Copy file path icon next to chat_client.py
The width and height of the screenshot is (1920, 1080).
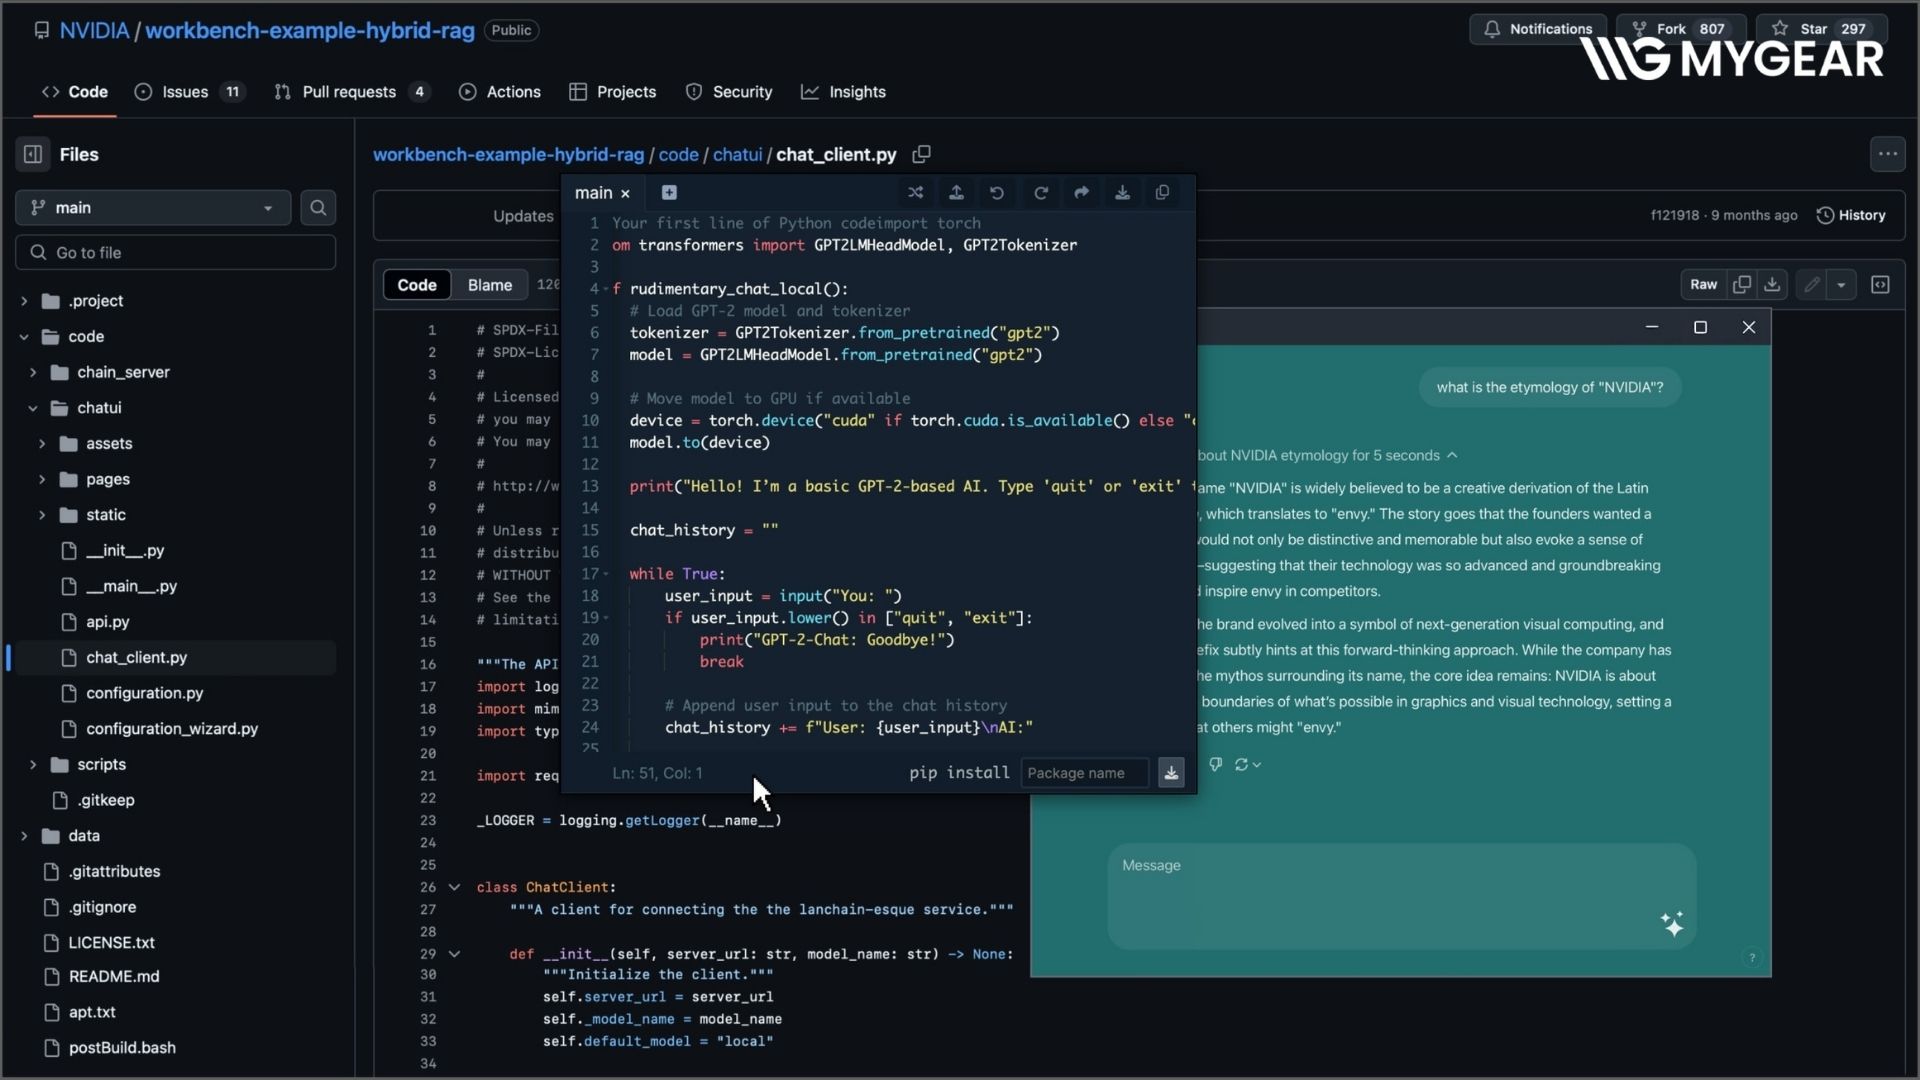pos(921,154)
